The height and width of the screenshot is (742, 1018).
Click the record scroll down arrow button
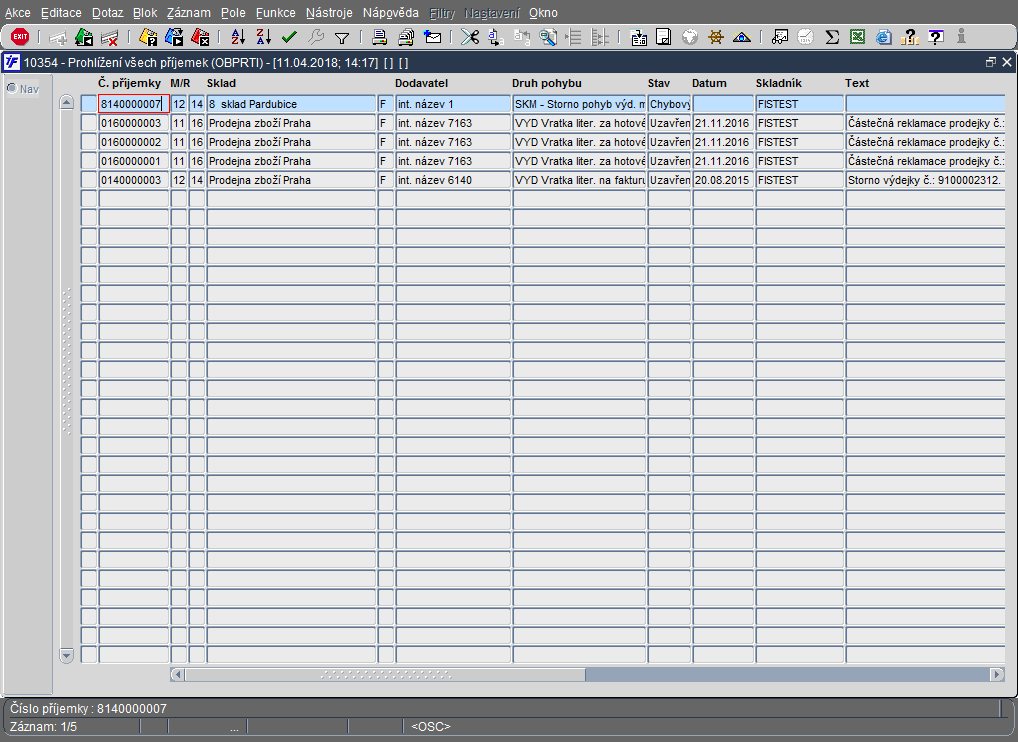pos(66,654)
